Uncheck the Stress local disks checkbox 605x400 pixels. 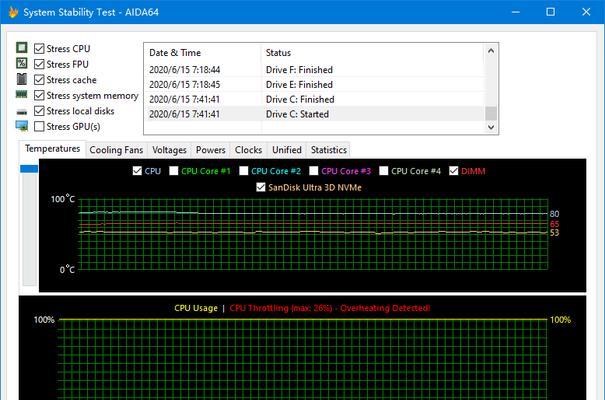[39, 111]
